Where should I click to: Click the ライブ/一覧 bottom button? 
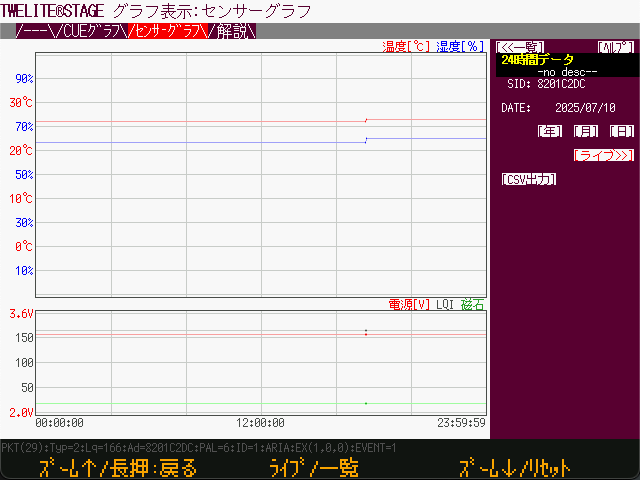pos(313,468)
